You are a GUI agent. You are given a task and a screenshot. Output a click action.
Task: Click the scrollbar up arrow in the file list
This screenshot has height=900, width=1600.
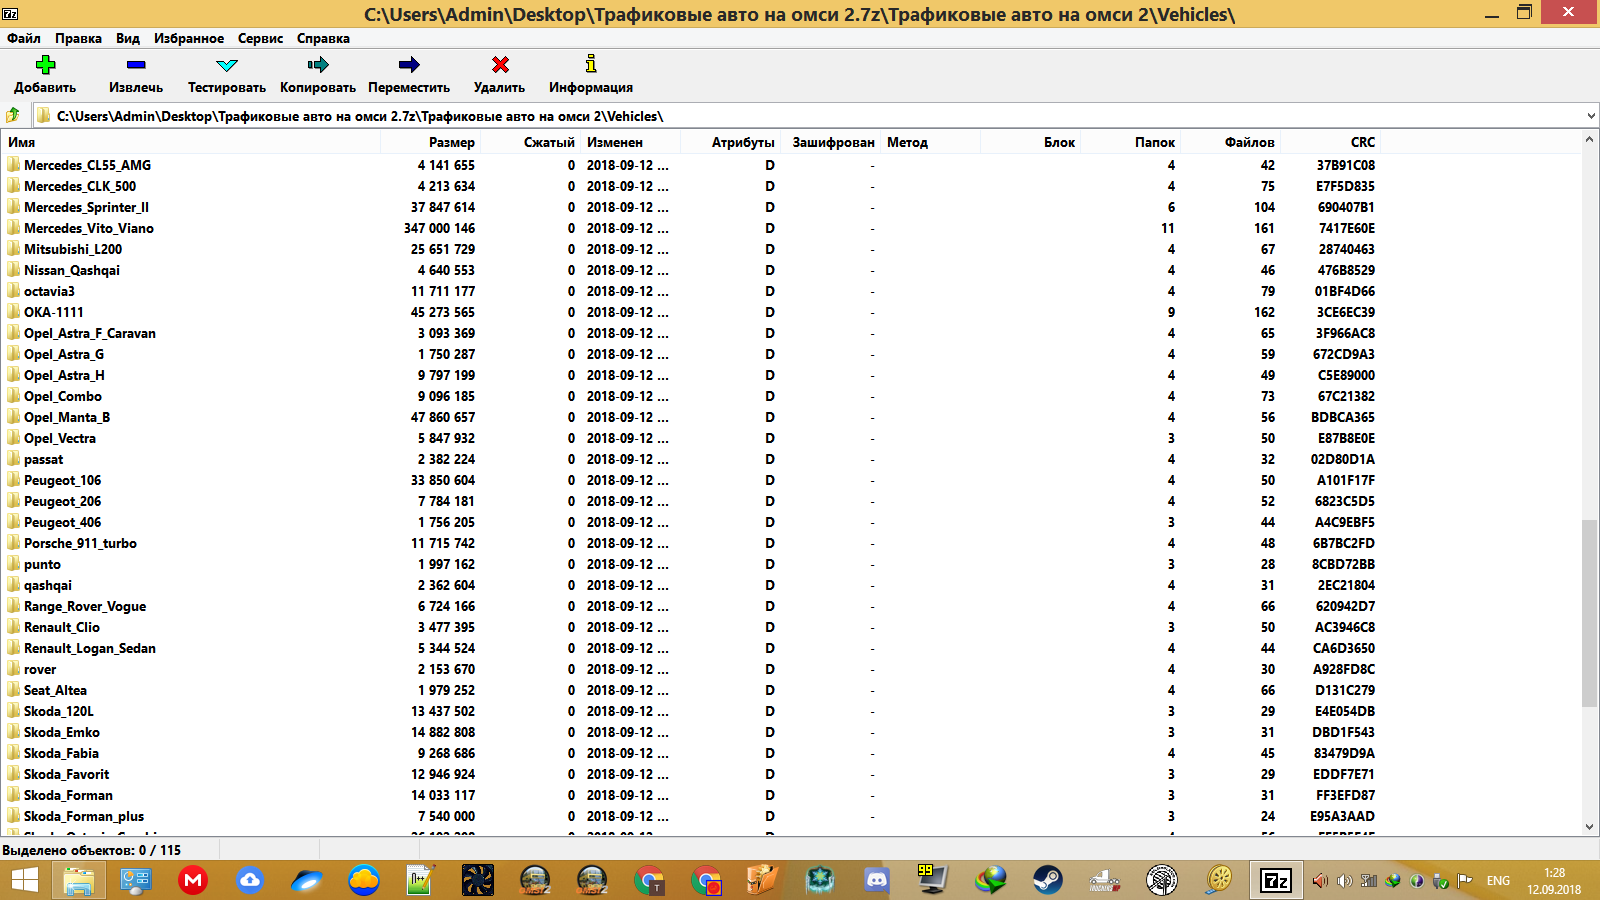click(1590, 140)
